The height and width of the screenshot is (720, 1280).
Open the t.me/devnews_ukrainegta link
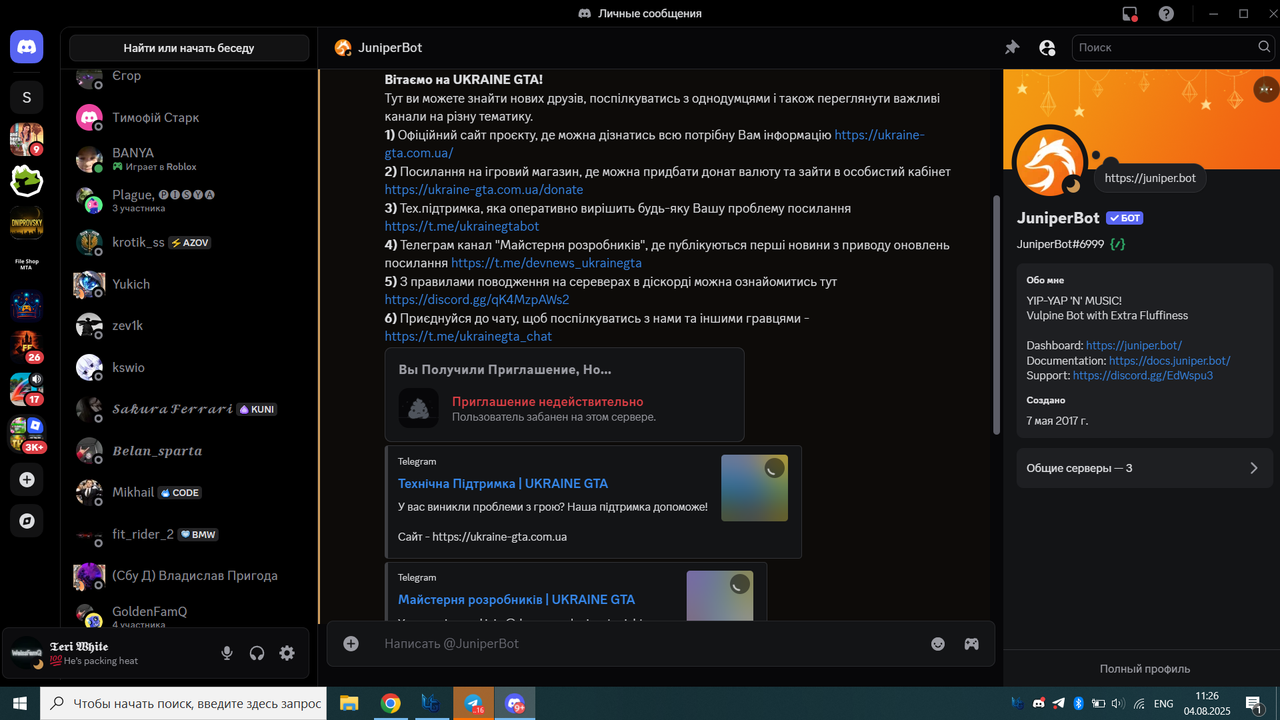tap(546, 263)
